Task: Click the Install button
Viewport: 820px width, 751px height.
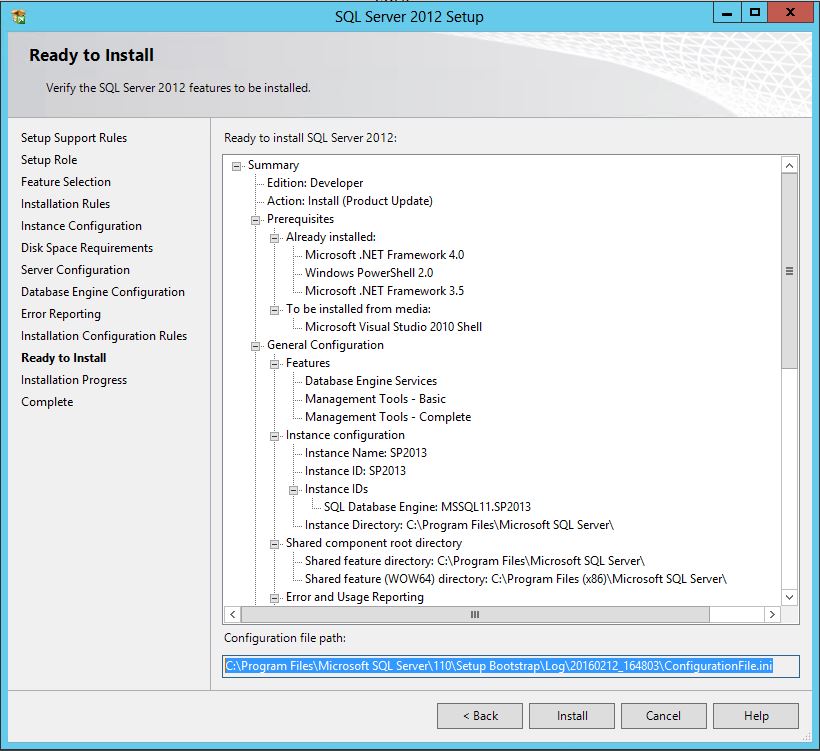Action: [572, 716]
